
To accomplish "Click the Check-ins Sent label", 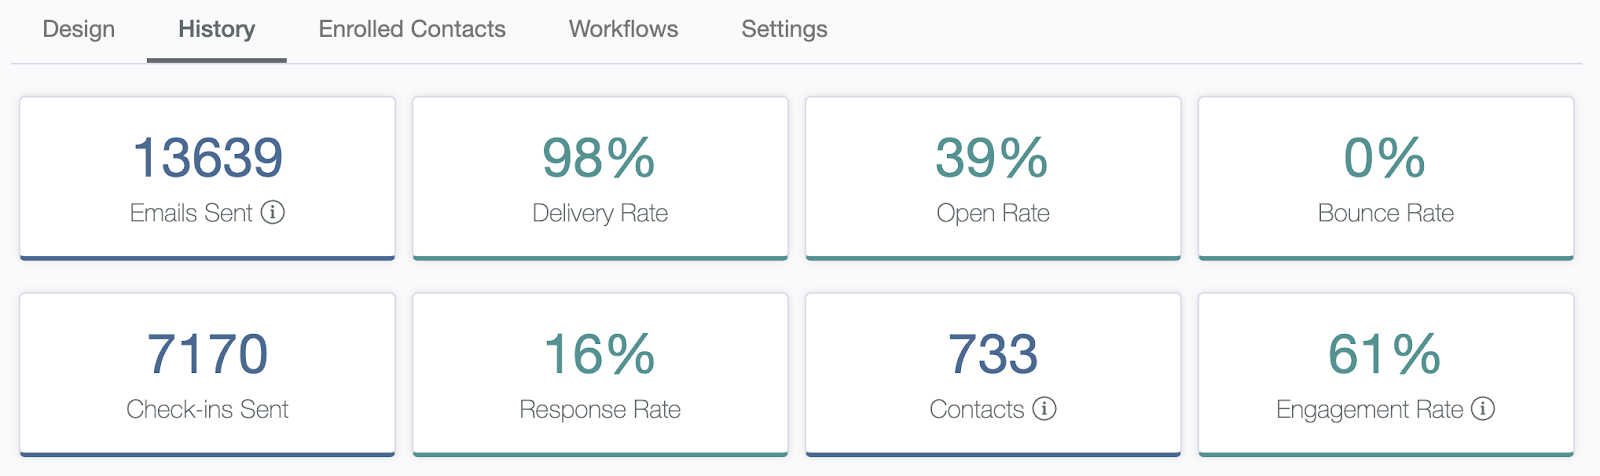I will pos(207,409).
